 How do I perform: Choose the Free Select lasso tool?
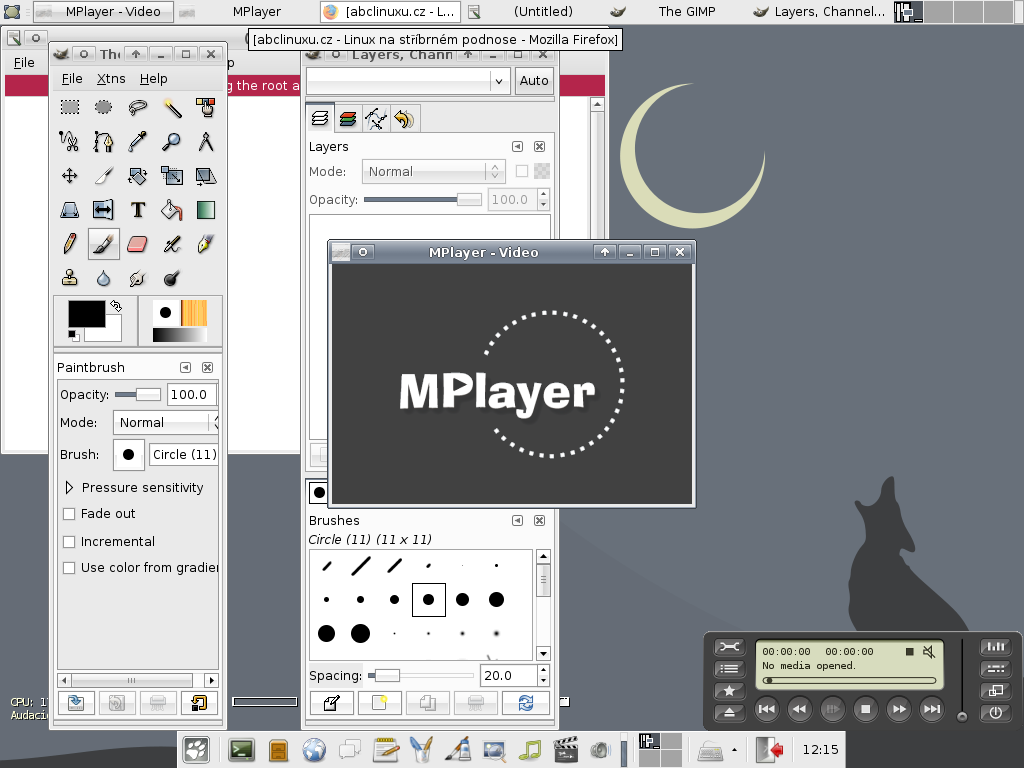point(137,107)
